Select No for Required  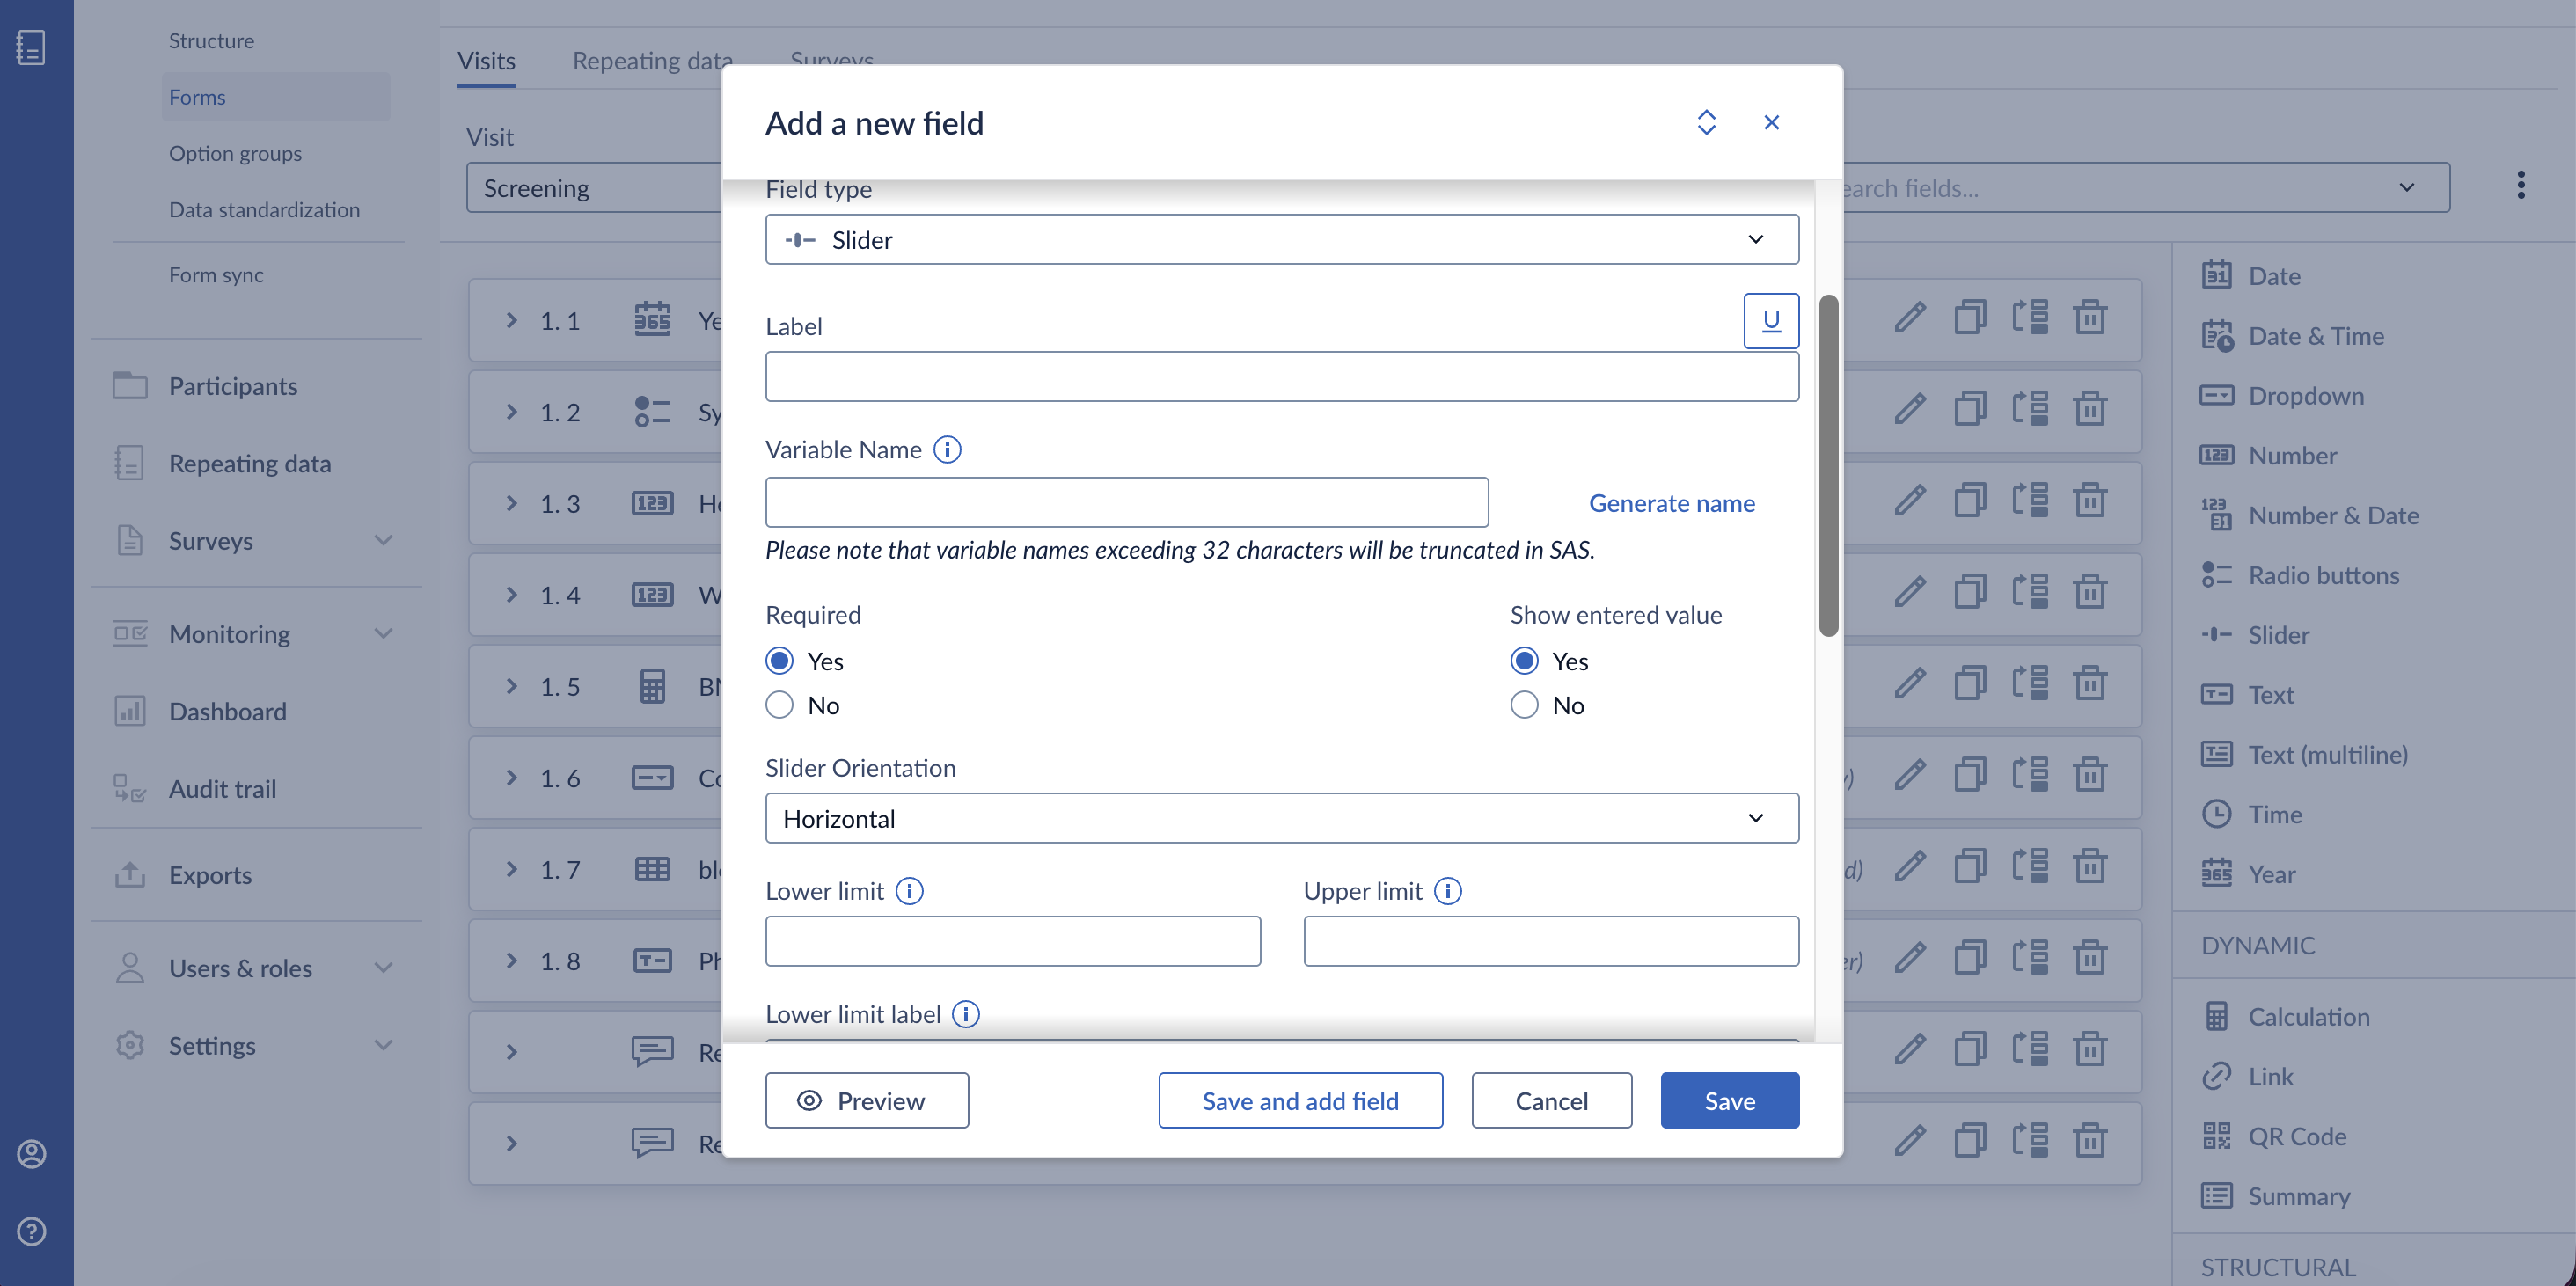[x=779, y=705]
